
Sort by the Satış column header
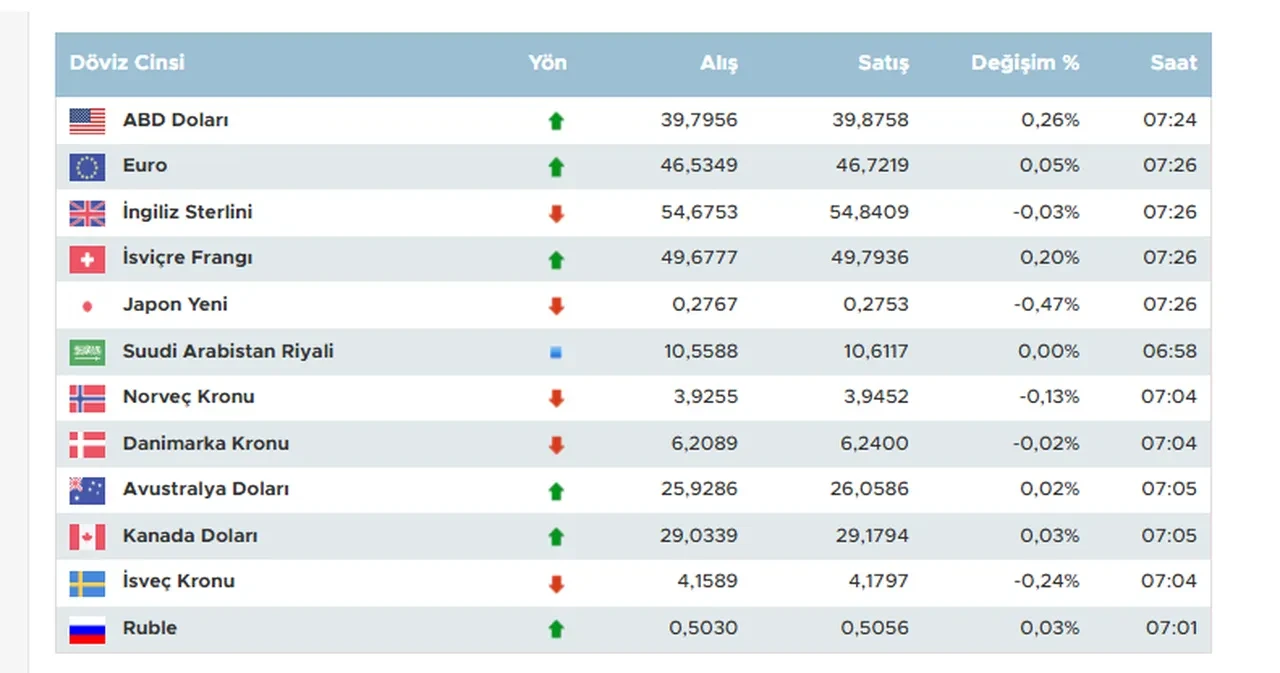885,62
